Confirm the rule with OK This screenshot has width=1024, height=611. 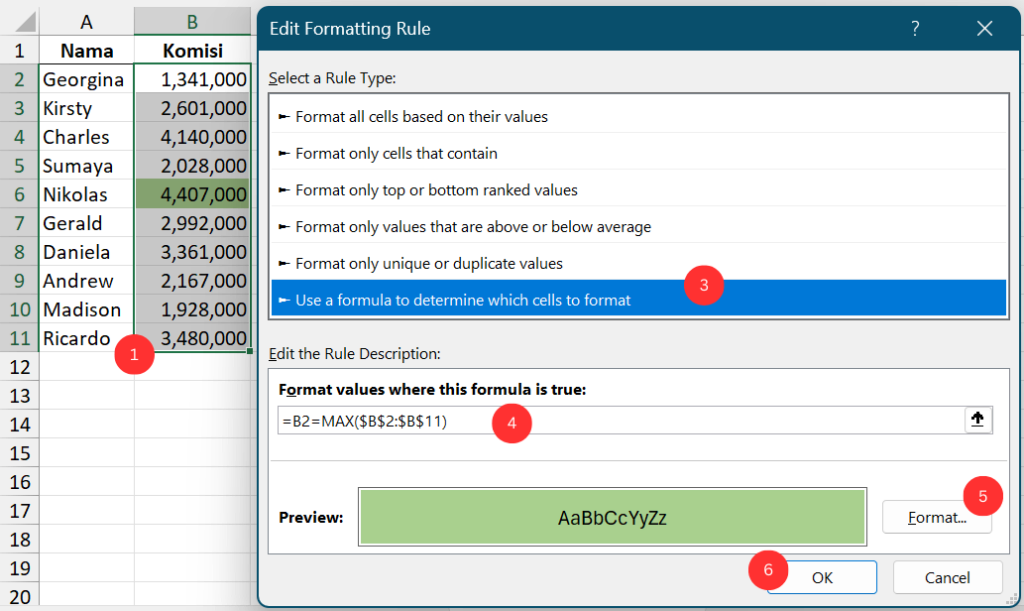(821, 577)
